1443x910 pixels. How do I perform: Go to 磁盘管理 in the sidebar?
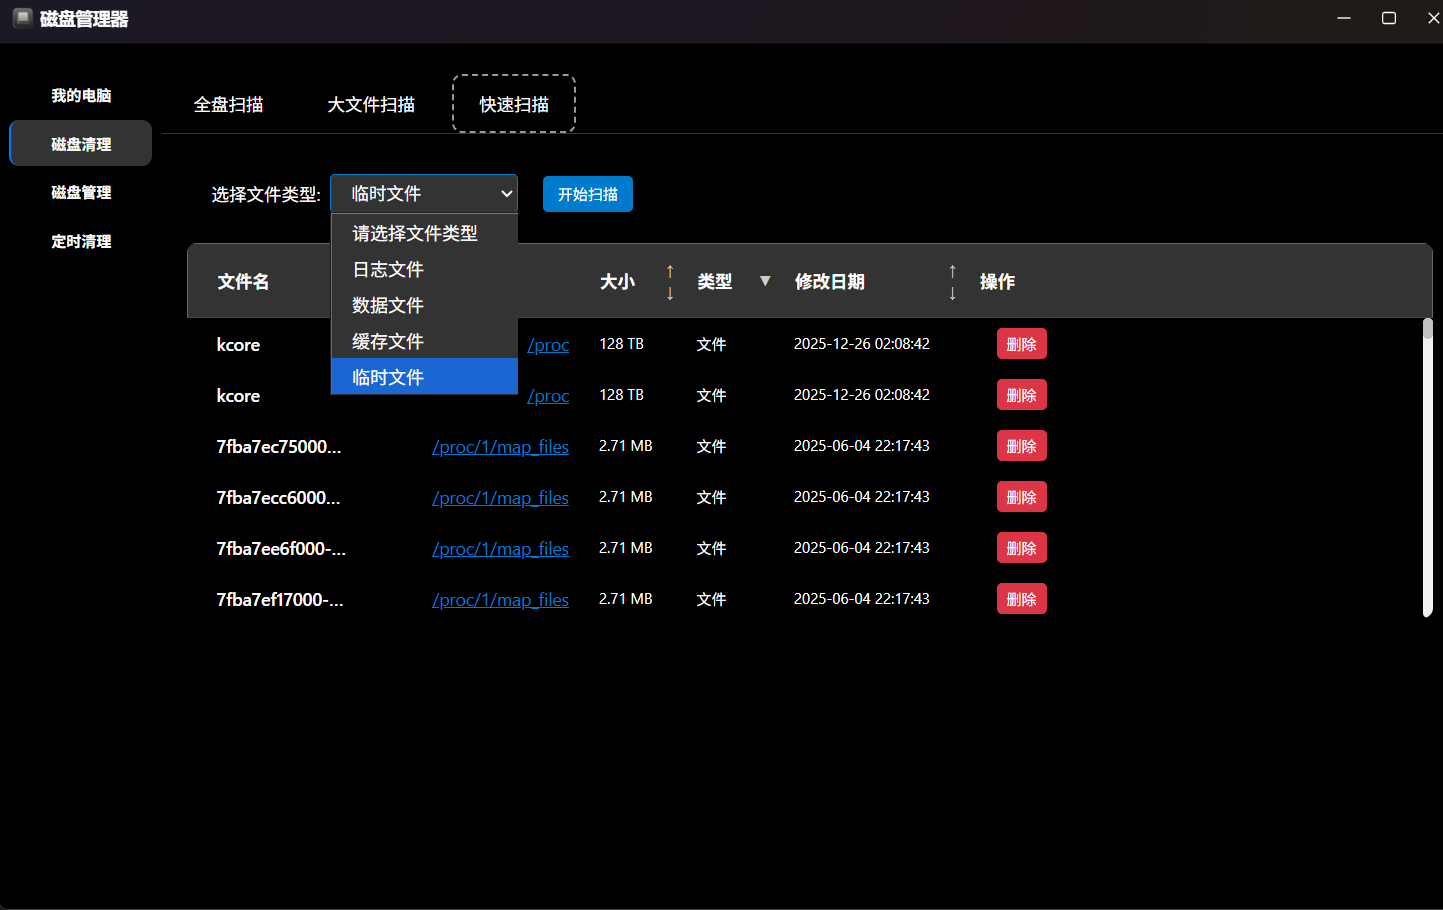(x=81, y=192)
